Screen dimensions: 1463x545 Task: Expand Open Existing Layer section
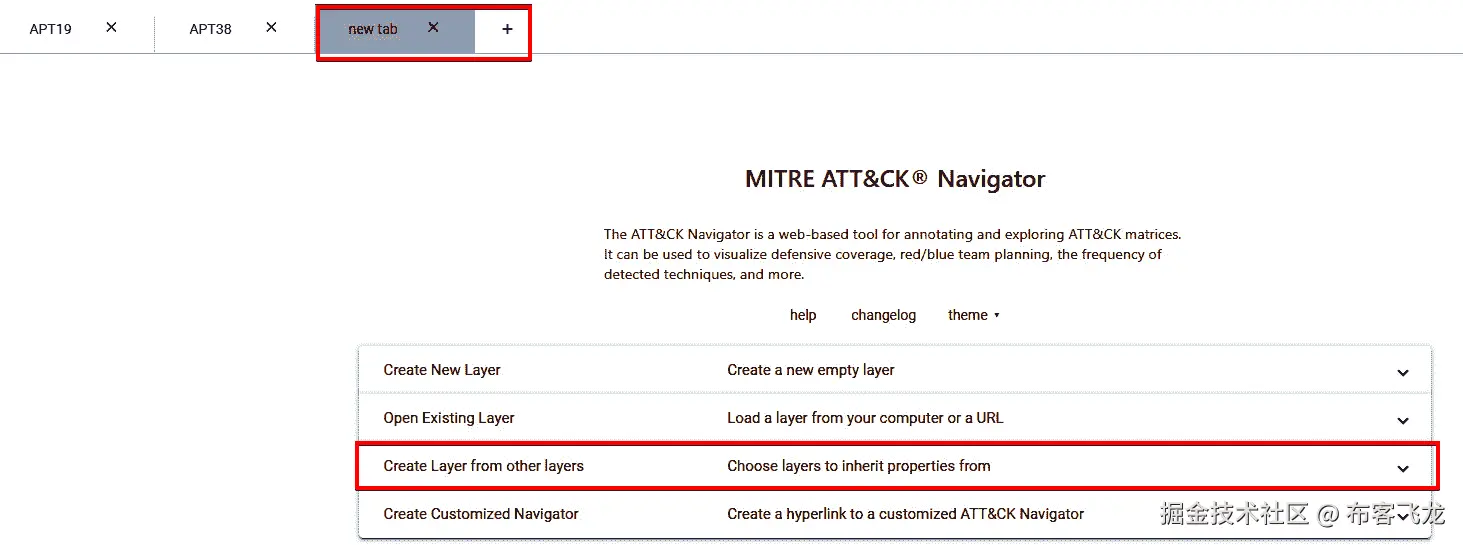pyautogui.click(x=895, y=418)
